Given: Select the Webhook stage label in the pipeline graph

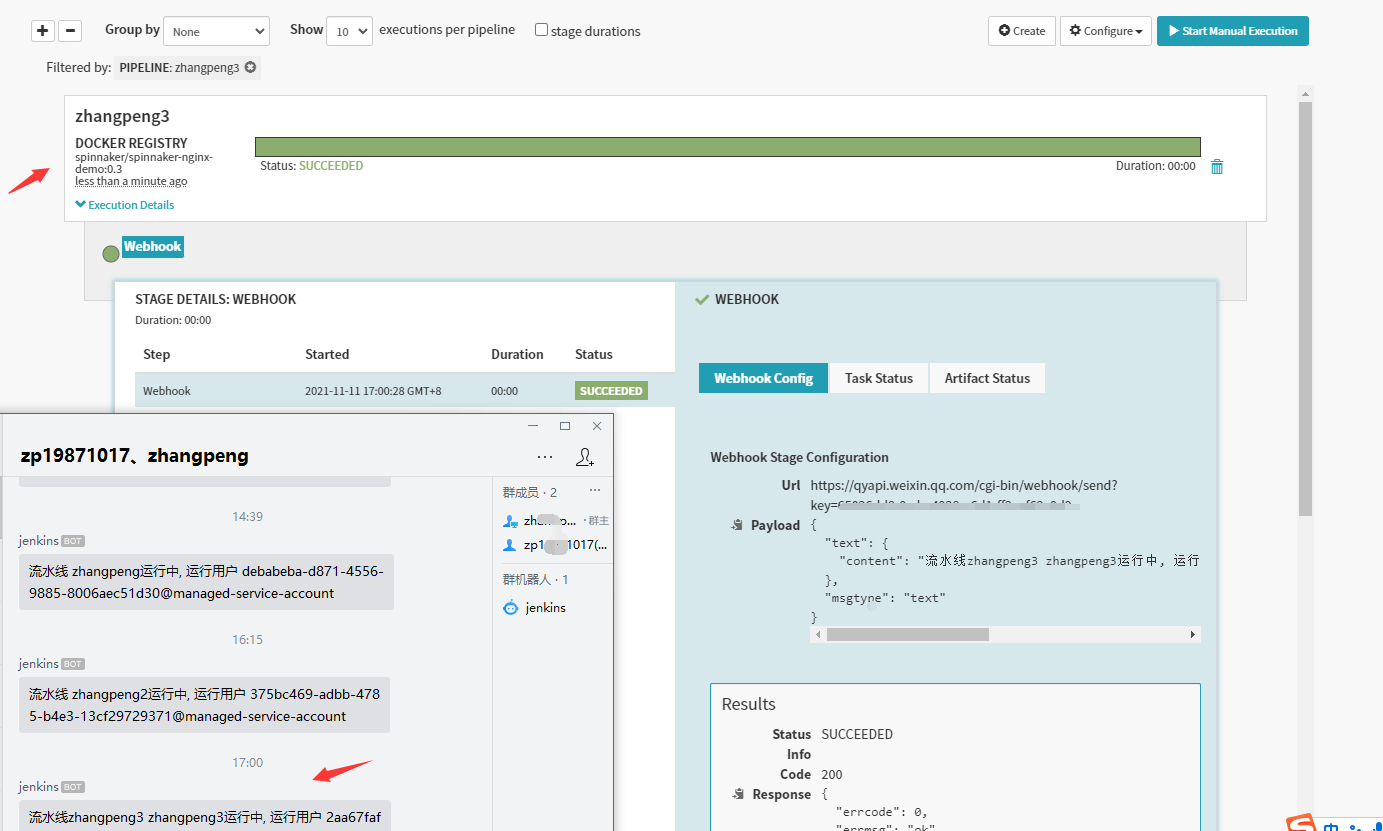Looking at the screenshot, I should [153, 247].
